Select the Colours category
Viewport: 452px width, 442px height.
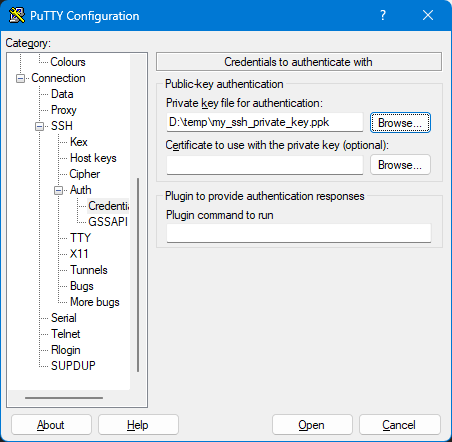click(68, 62)
